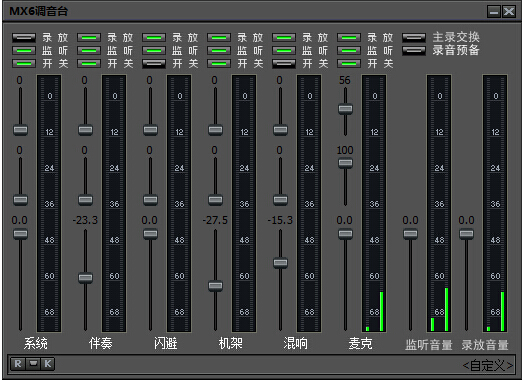This screenshot has height=380, width=523.
Task: Click the 混响 channel's middle small slider knob
Action: pos(281,200)
